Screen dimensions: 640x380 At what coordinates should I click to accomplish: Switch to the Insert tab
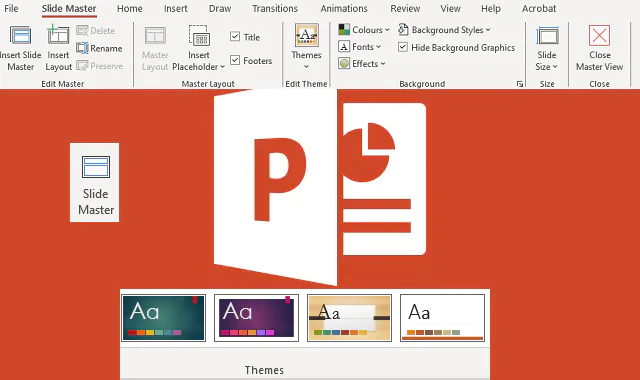[x=176, y=9]
